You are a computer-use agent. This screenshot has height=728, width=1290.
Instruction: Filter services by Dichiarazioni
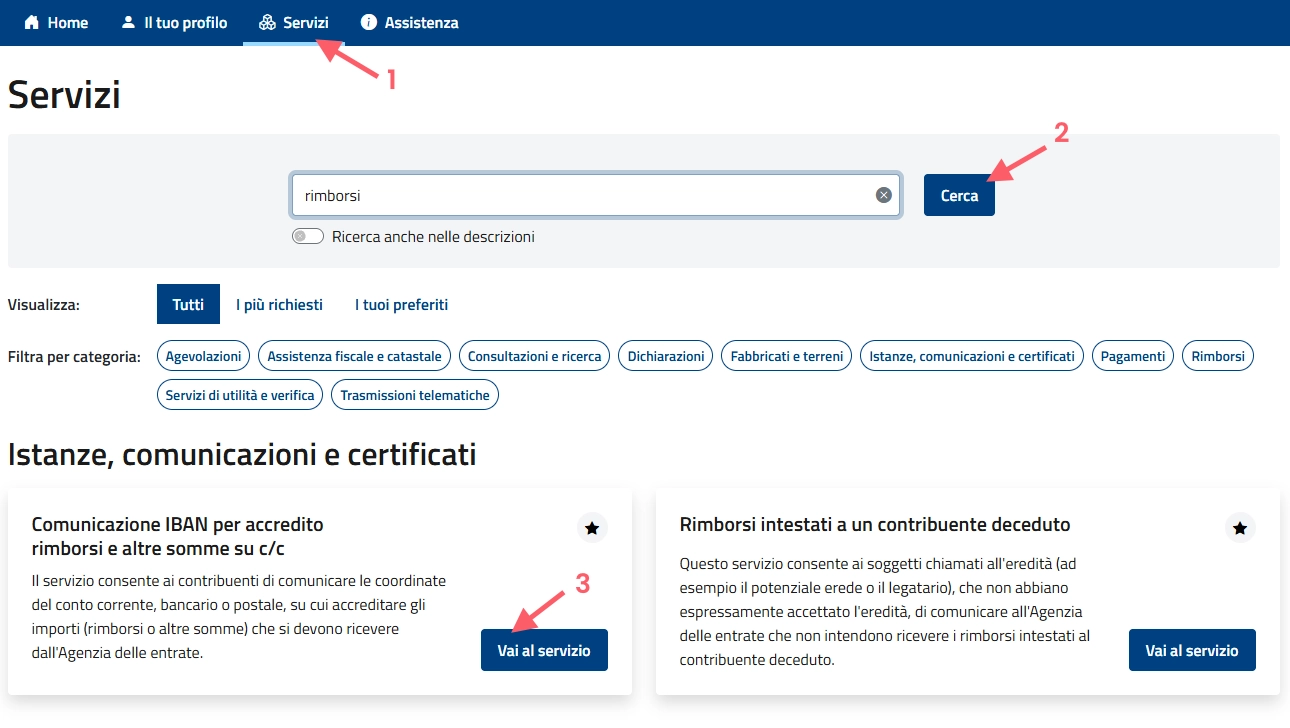point(665,355)
